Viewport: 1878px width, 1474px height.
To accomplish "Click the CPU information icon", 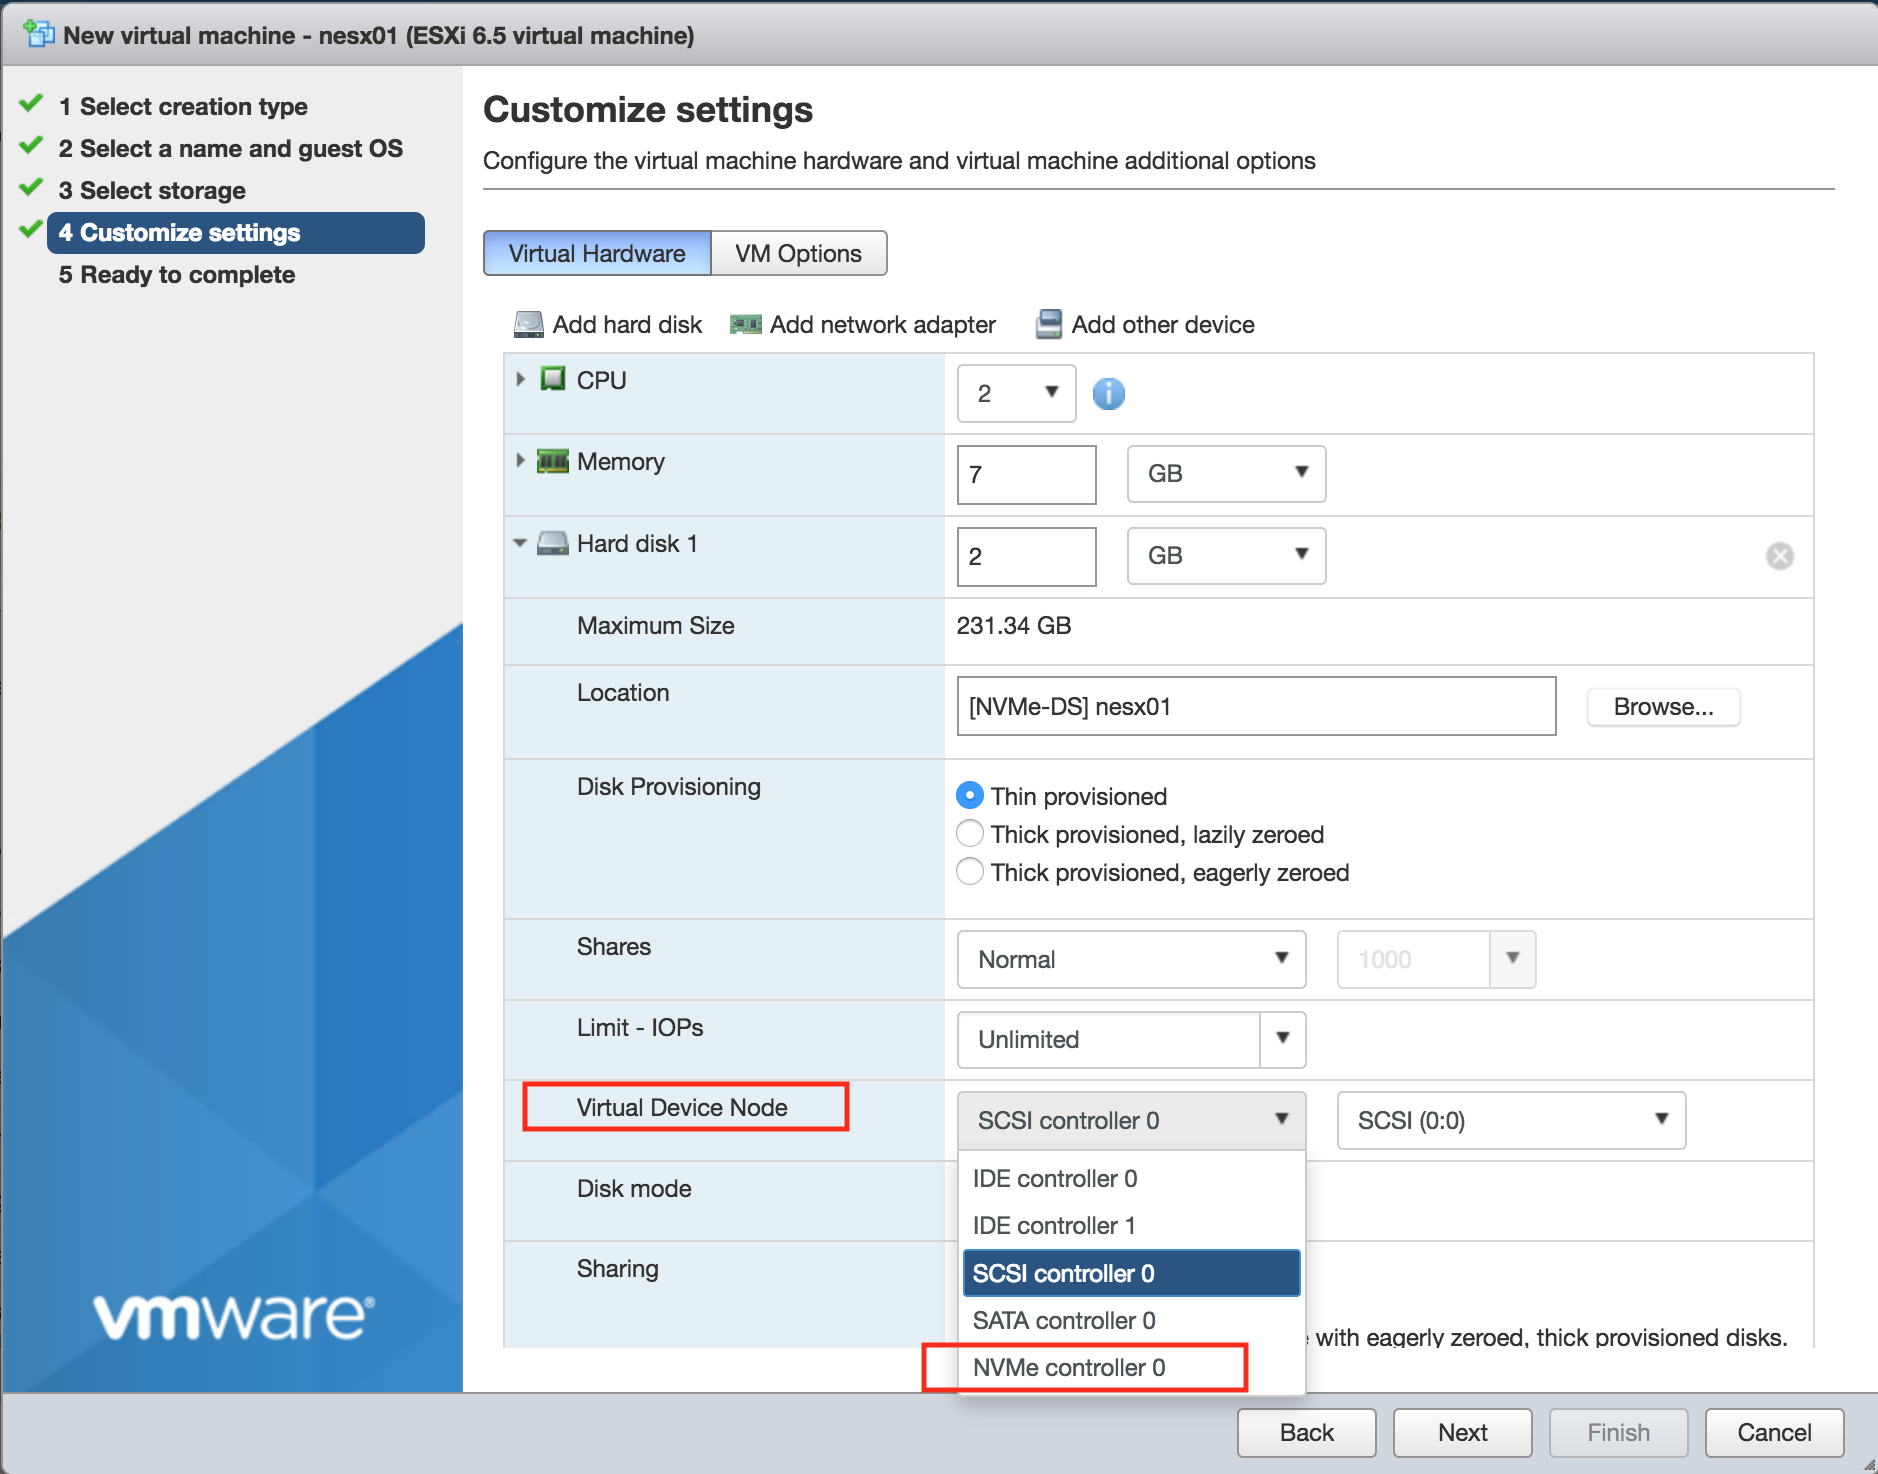I will pos(1108,394).
